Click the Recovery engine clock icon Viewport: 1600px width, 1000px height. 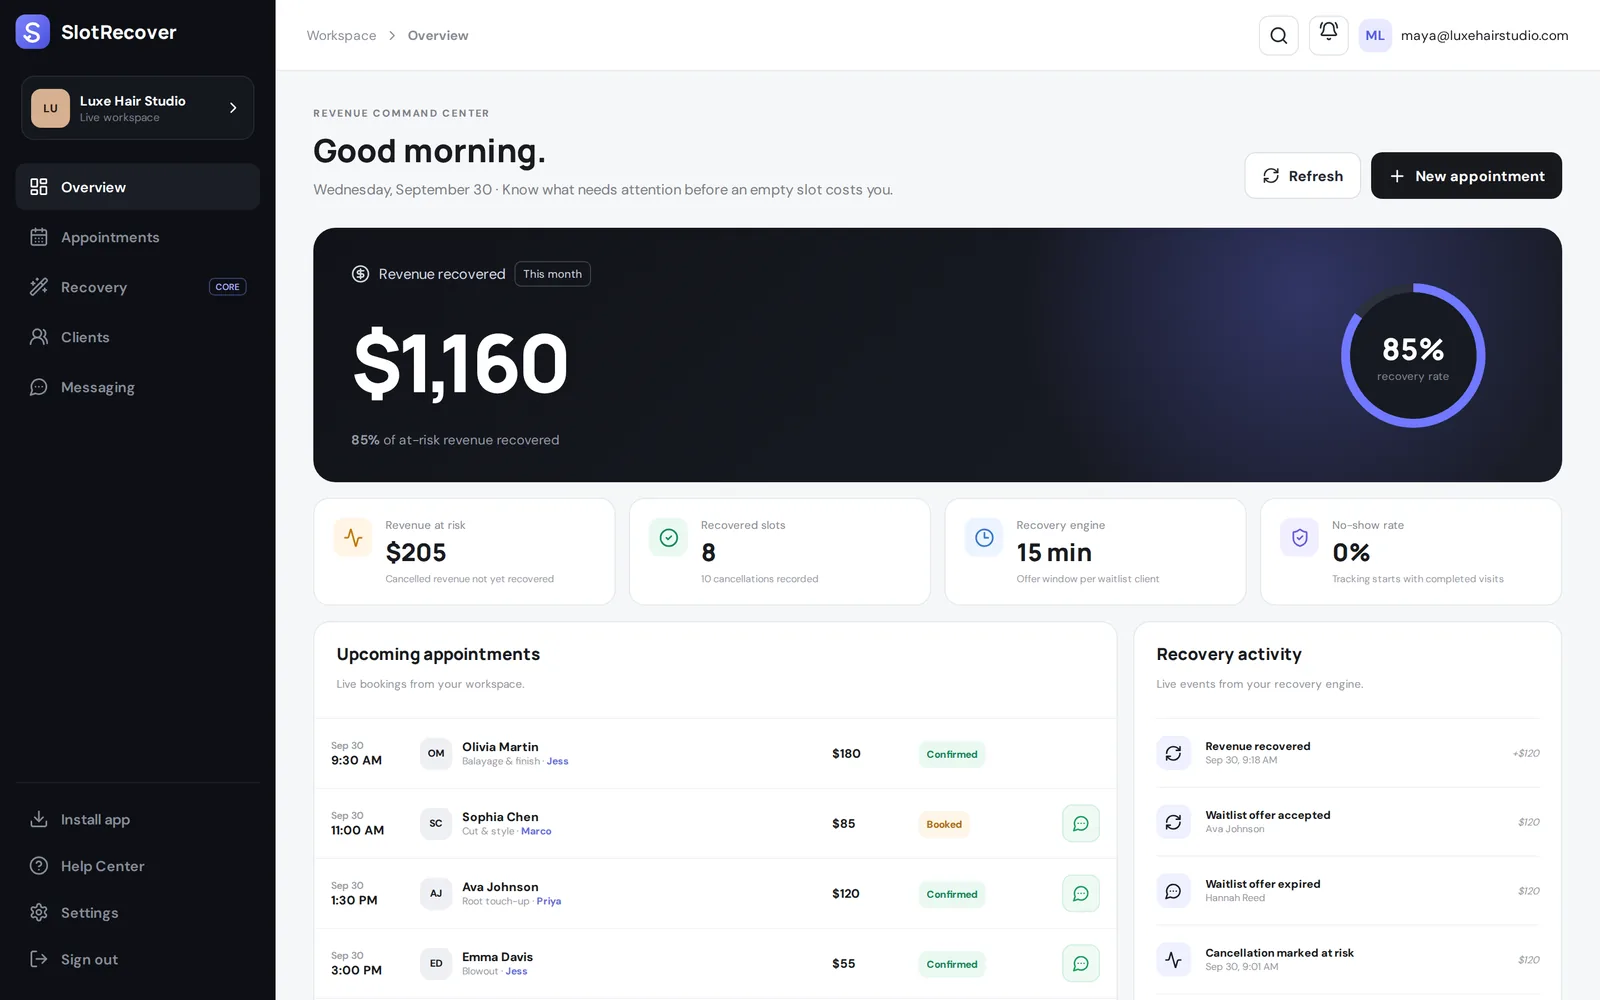tap(984, 538)
